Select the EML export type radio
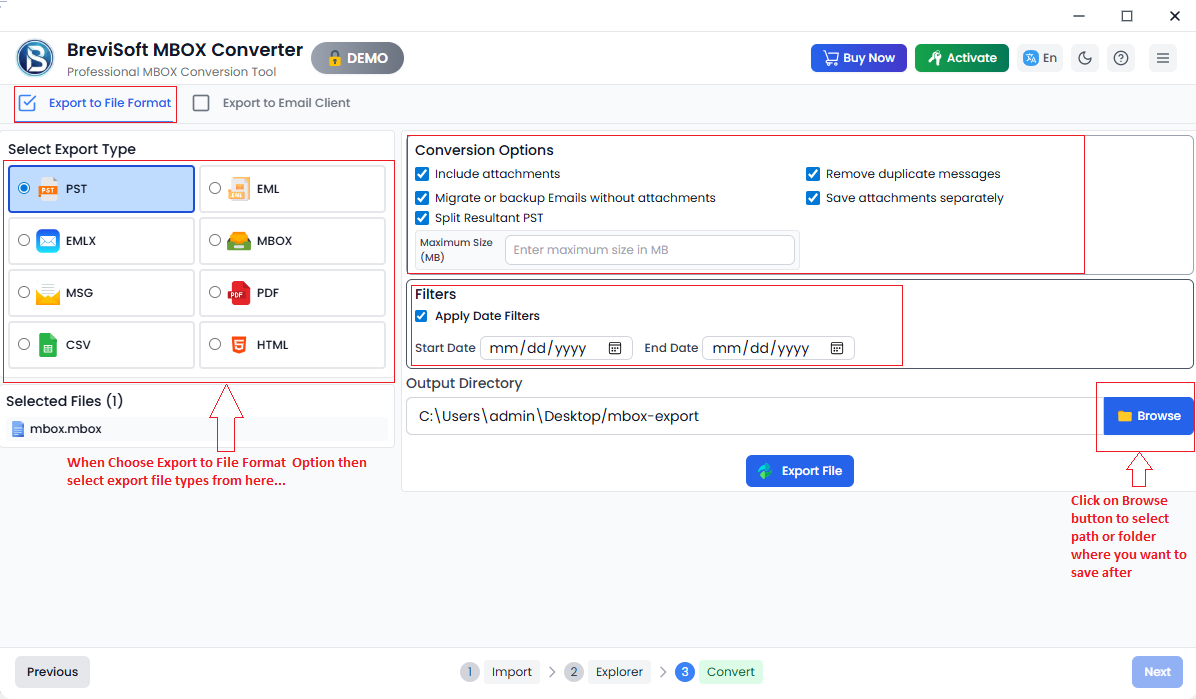Screen dimensions: 1196x699 (215, 188)
